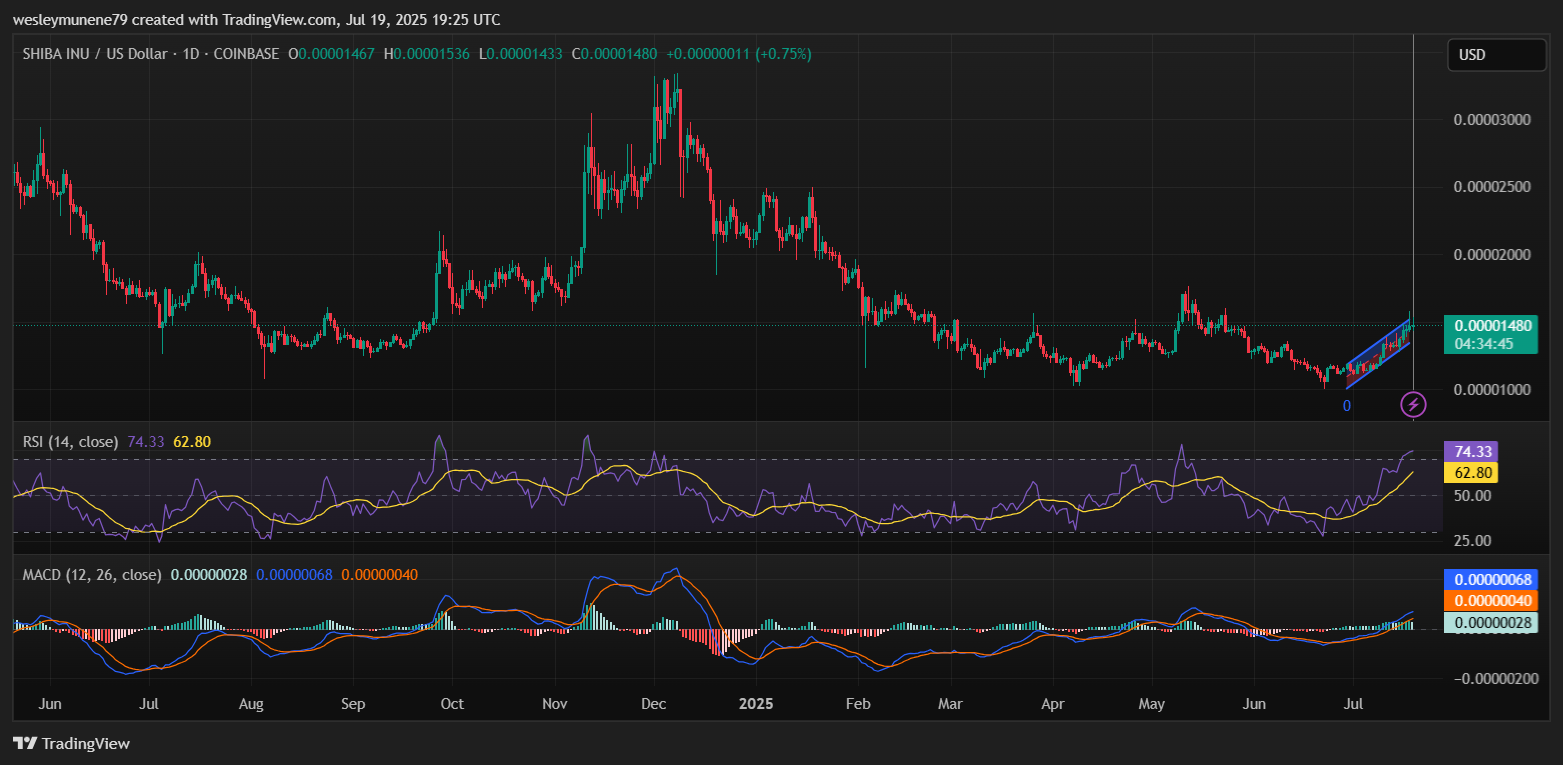Click the 0.00001000 price axis label
The width and height of the screenshot is (1563, 765).
(x=1492, y=389)
